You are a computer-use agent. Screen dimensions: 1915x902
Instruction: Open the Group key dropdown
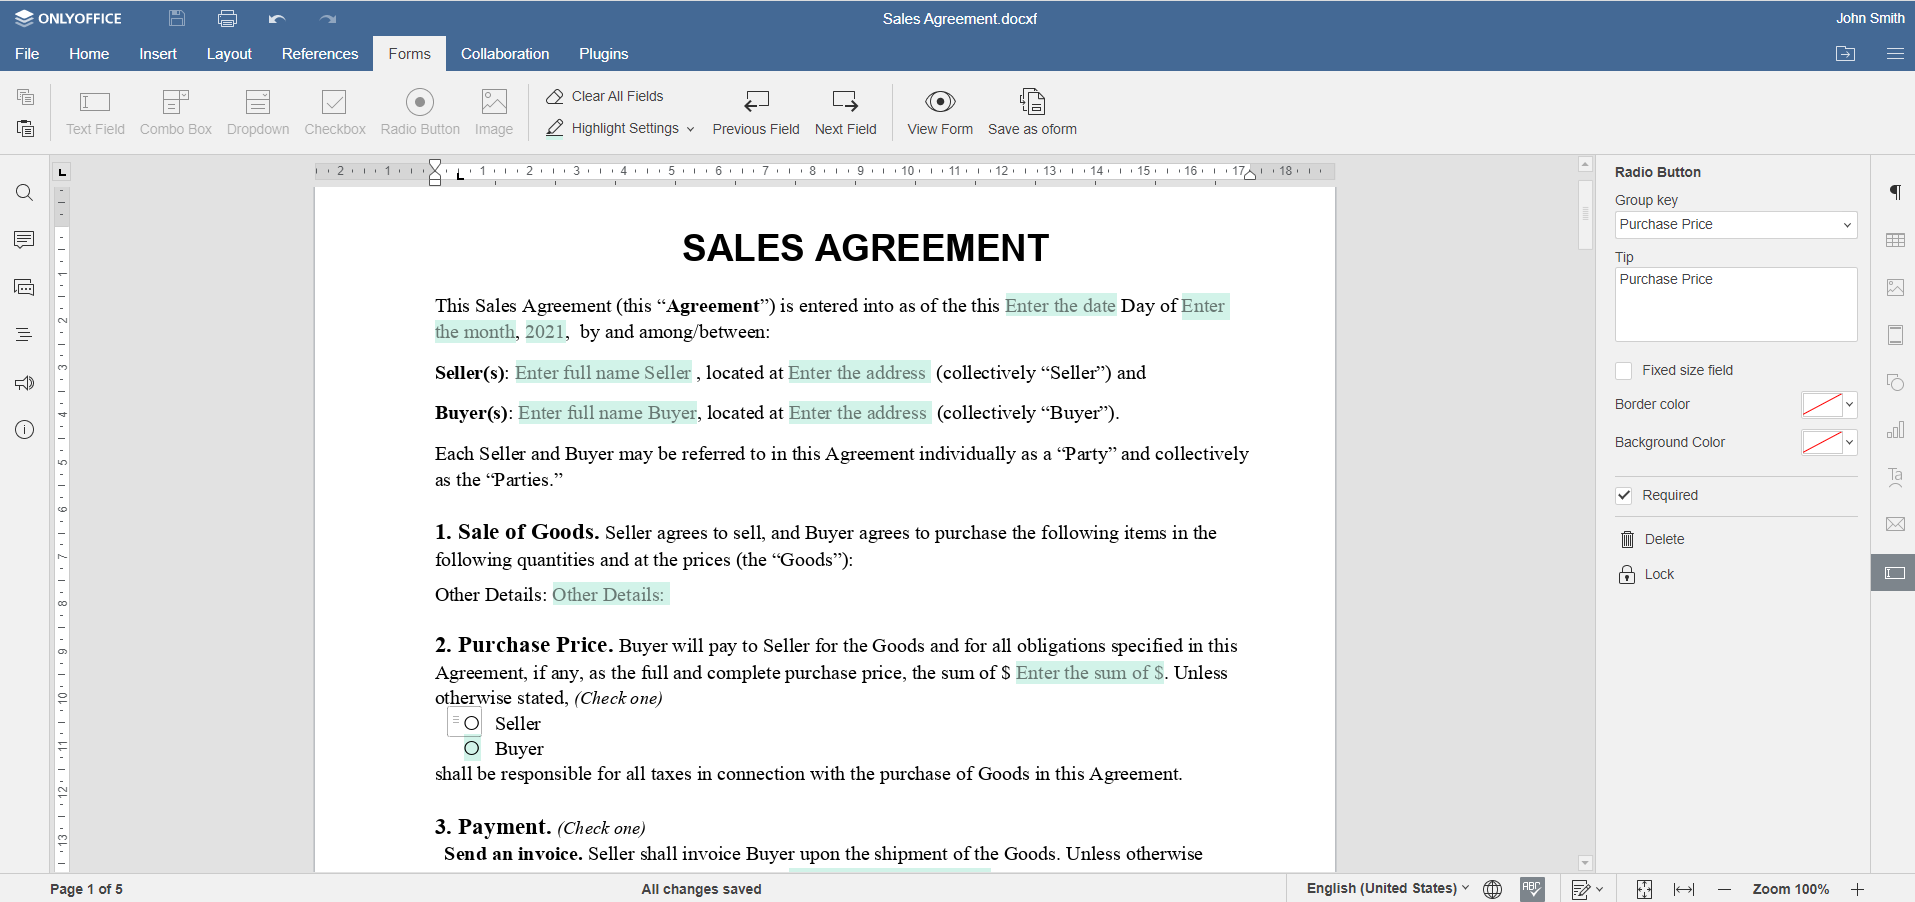point(1846,224)
